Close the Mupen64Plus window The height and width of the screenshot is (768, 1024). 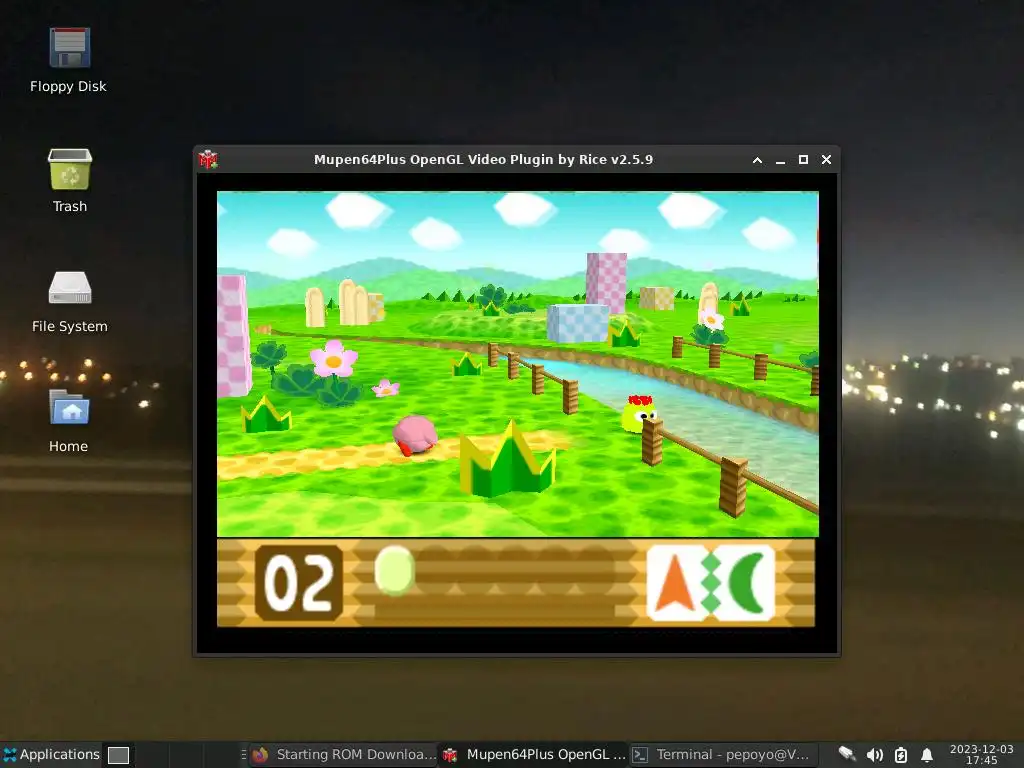tap(826, 160)
